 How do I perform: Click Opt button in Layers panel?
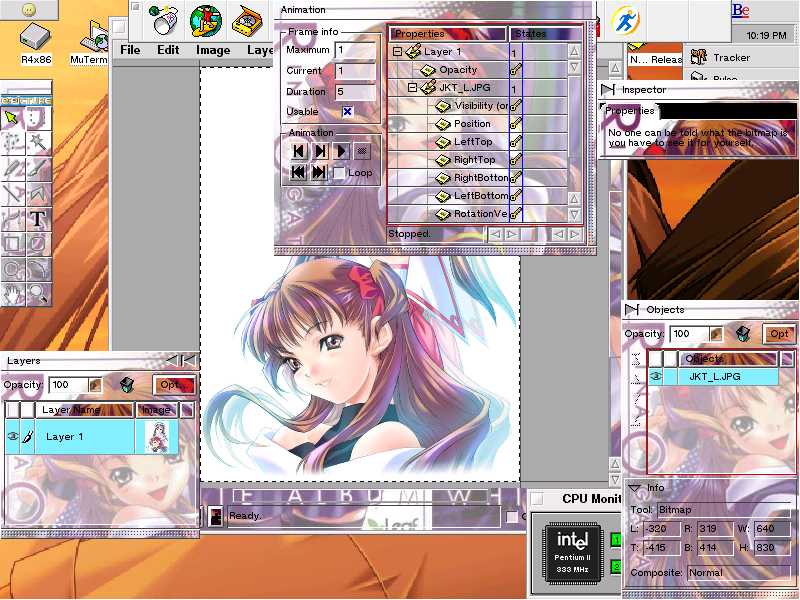[x=173, y=384]
